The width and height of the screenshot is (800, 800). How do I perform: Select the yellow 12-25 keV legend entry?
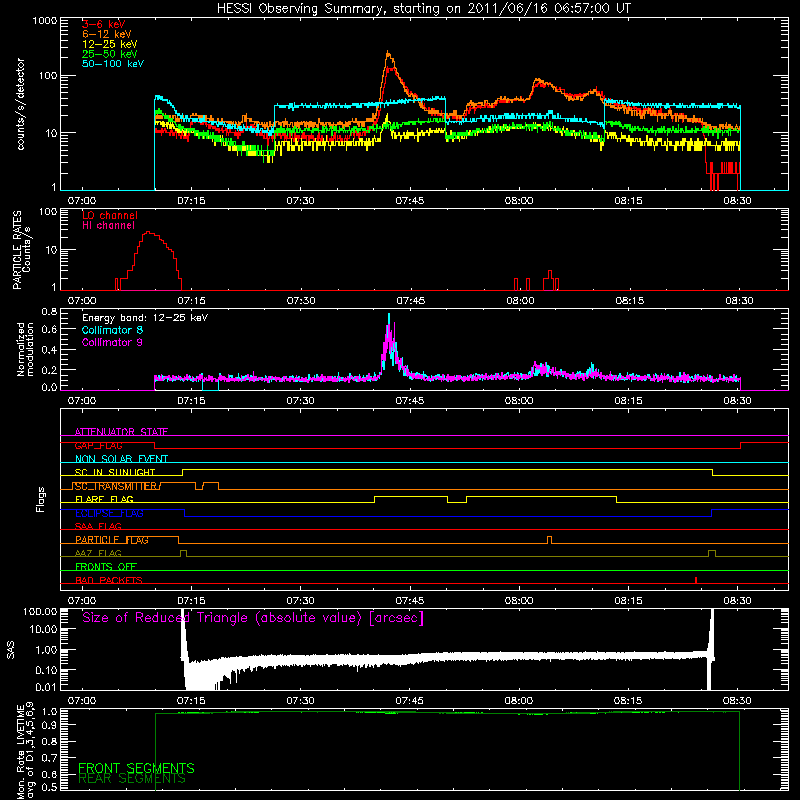tap(110, 44)
